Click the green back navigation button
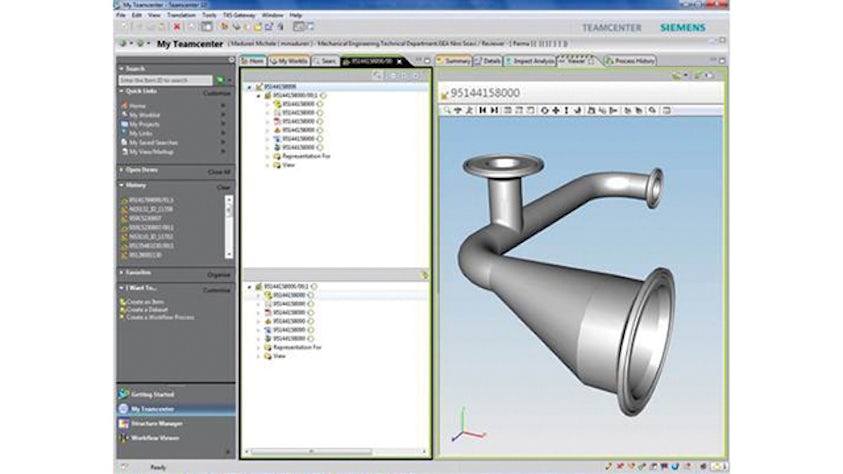This screenshot has height=474, width=843. pyautogui.click(x=123, y=44)
